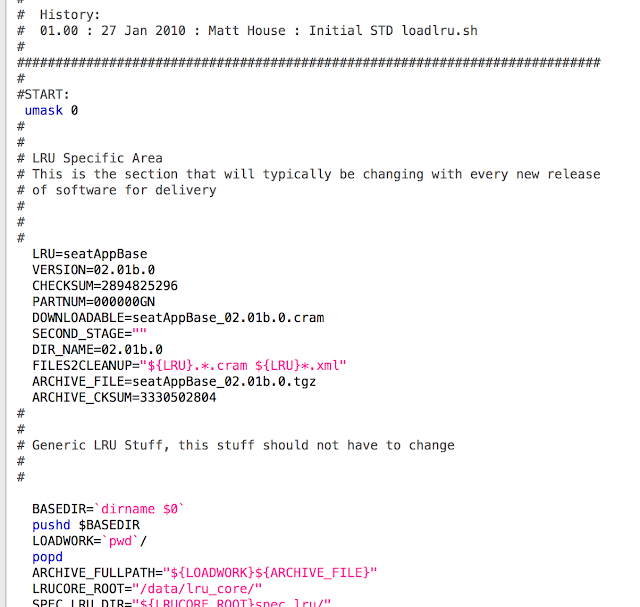Click the PARTNUM=000000GN line
The width and height of the screenshot is (640, 607).
(93, 302)
